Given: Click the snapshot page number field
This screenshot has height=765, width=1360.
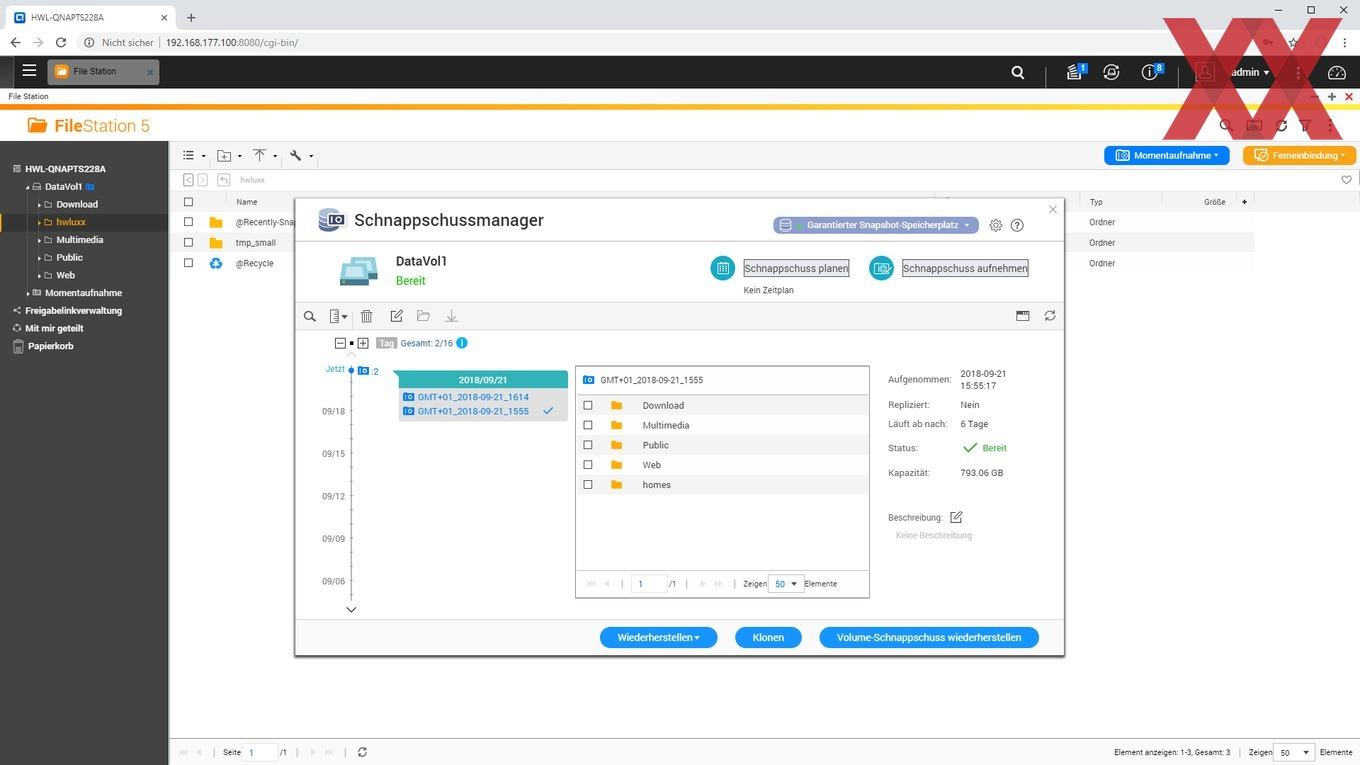Looking at the screenshot, I should tap(649, 584).
